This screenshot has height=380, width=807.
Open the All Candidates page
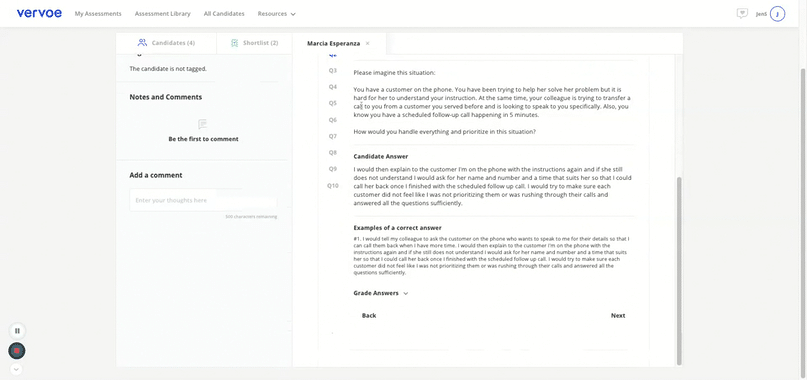point(224,14)
